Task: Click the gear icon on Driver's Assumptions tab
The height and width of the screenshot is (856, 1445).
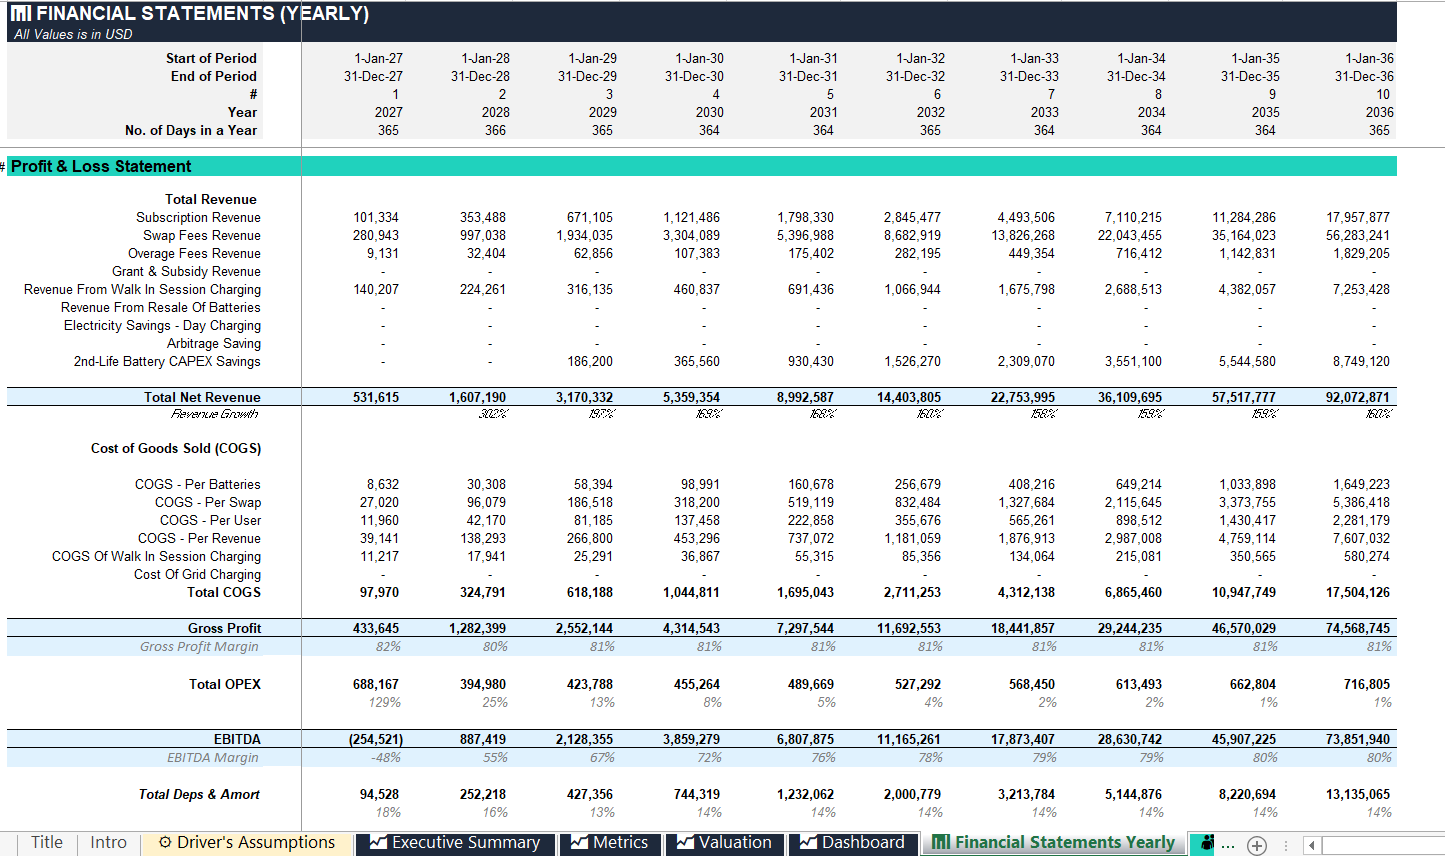Action: (165, 842)
